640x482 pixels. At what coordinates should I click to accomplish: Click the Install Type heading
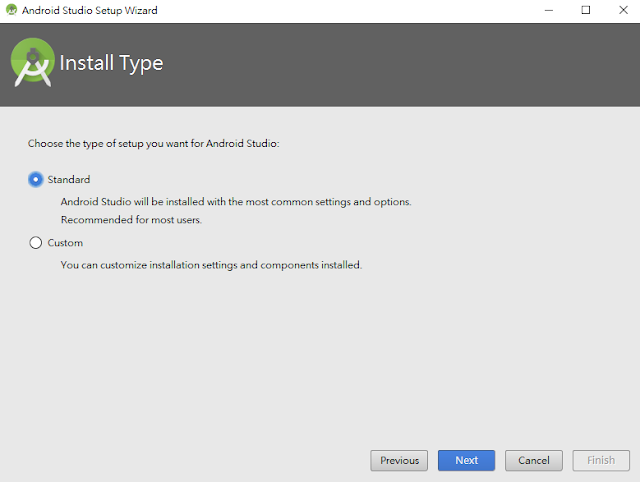point(111,63)
